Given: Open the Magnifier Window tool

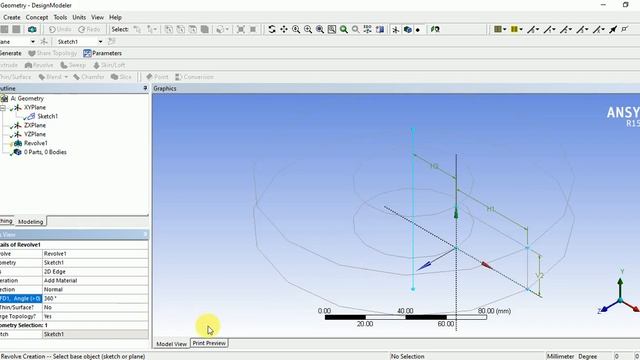Looking at the screenshot, I should point(332,29).
